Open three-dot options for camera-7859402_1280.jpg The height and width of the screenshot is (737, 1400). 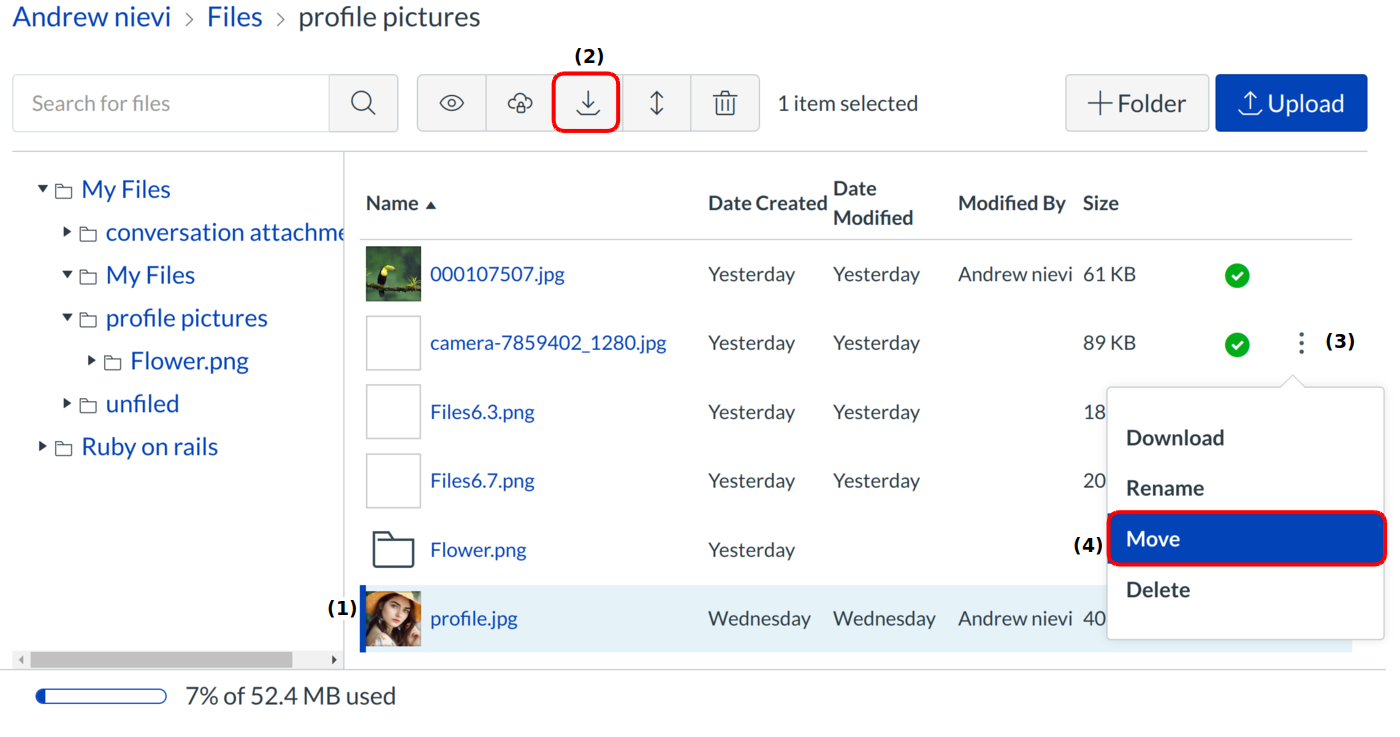1300,343
